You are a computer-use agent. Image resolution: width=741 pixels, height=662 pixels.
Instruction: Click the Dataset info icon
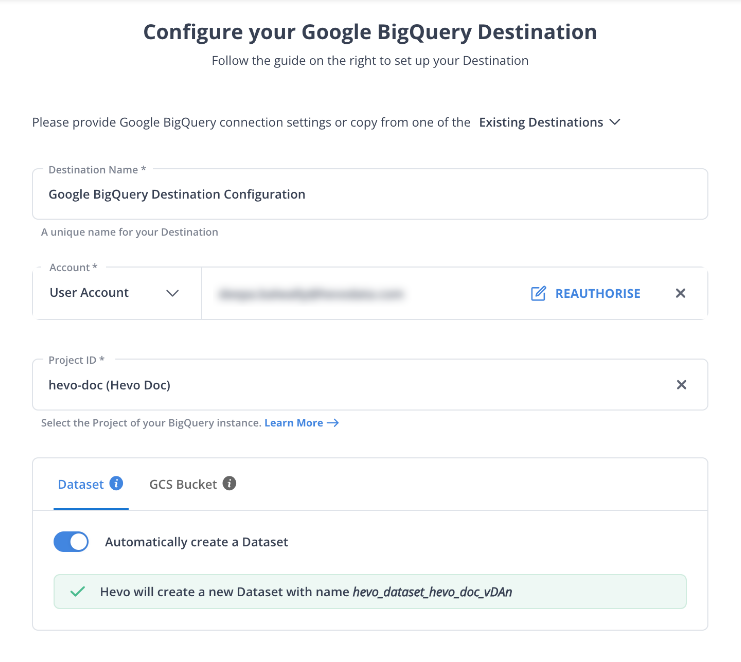[116, 483]
